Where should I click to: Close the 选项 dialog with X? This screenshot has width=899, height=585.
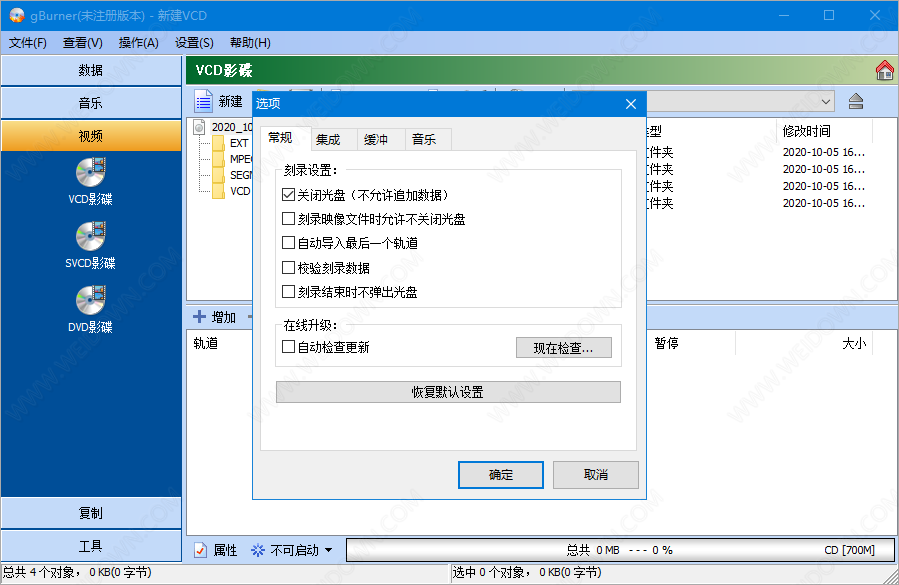pyautogui.click(x=631, y=104)
